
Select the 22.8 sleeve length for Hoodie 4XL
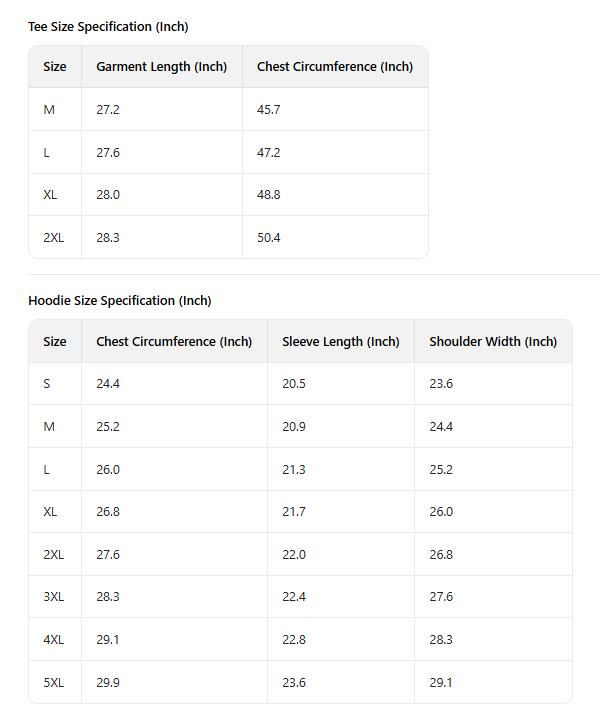point(294,640)
